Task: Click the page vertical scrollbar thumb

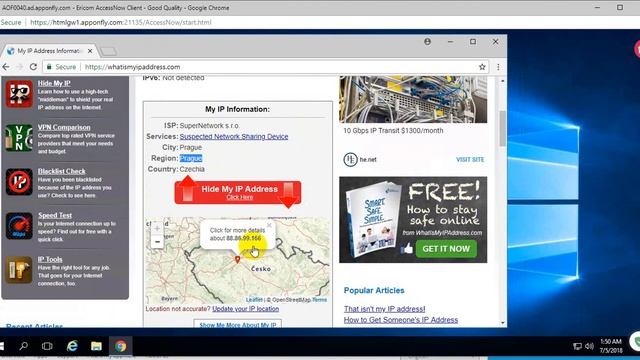Action: (x=502, y=129)
